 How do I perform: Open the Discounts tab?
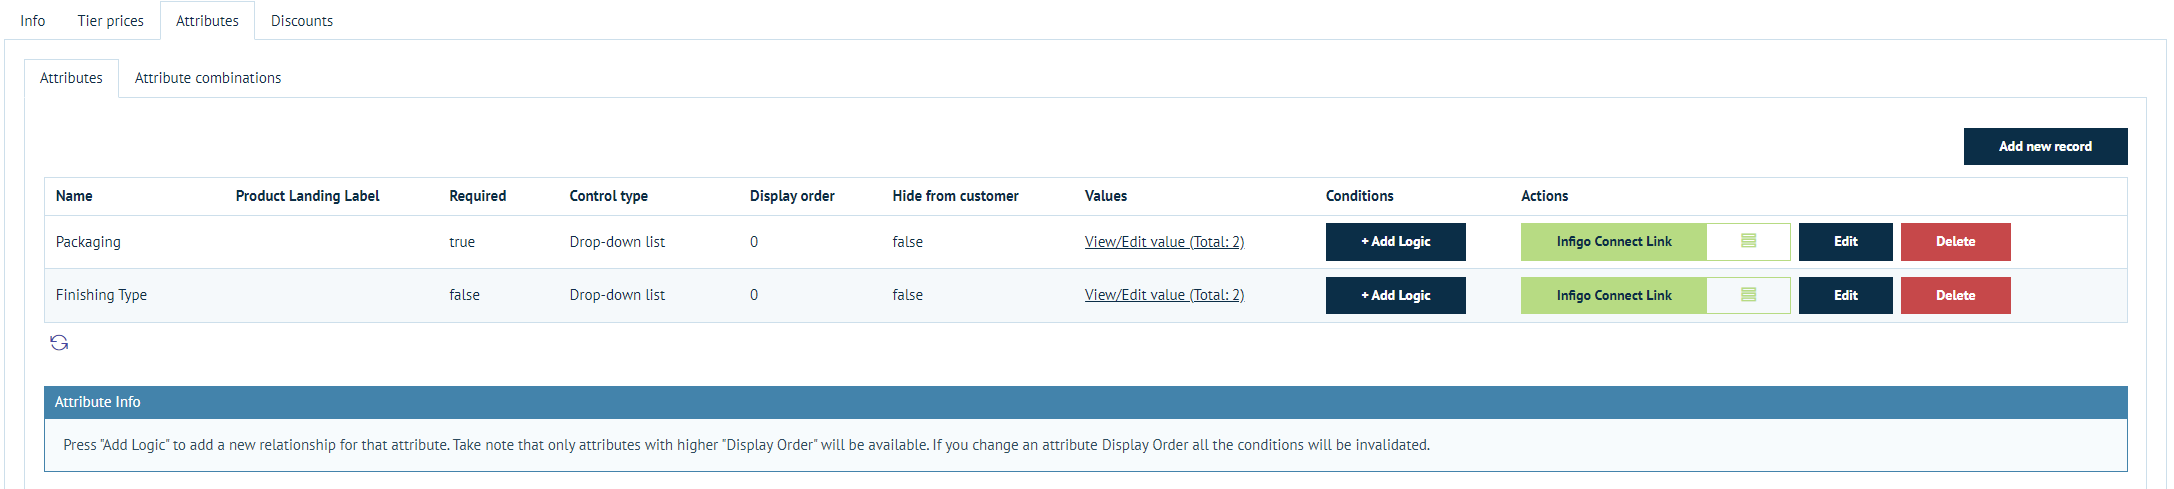pyautogui.click(x=302, y=21)
